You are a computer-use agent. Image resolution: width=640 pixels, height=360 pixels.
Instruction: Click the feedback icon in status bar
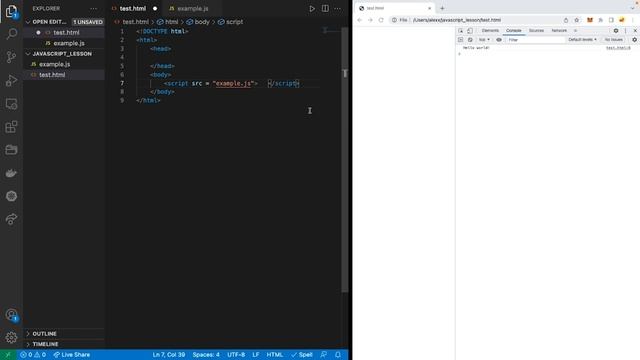pos(324,355)
